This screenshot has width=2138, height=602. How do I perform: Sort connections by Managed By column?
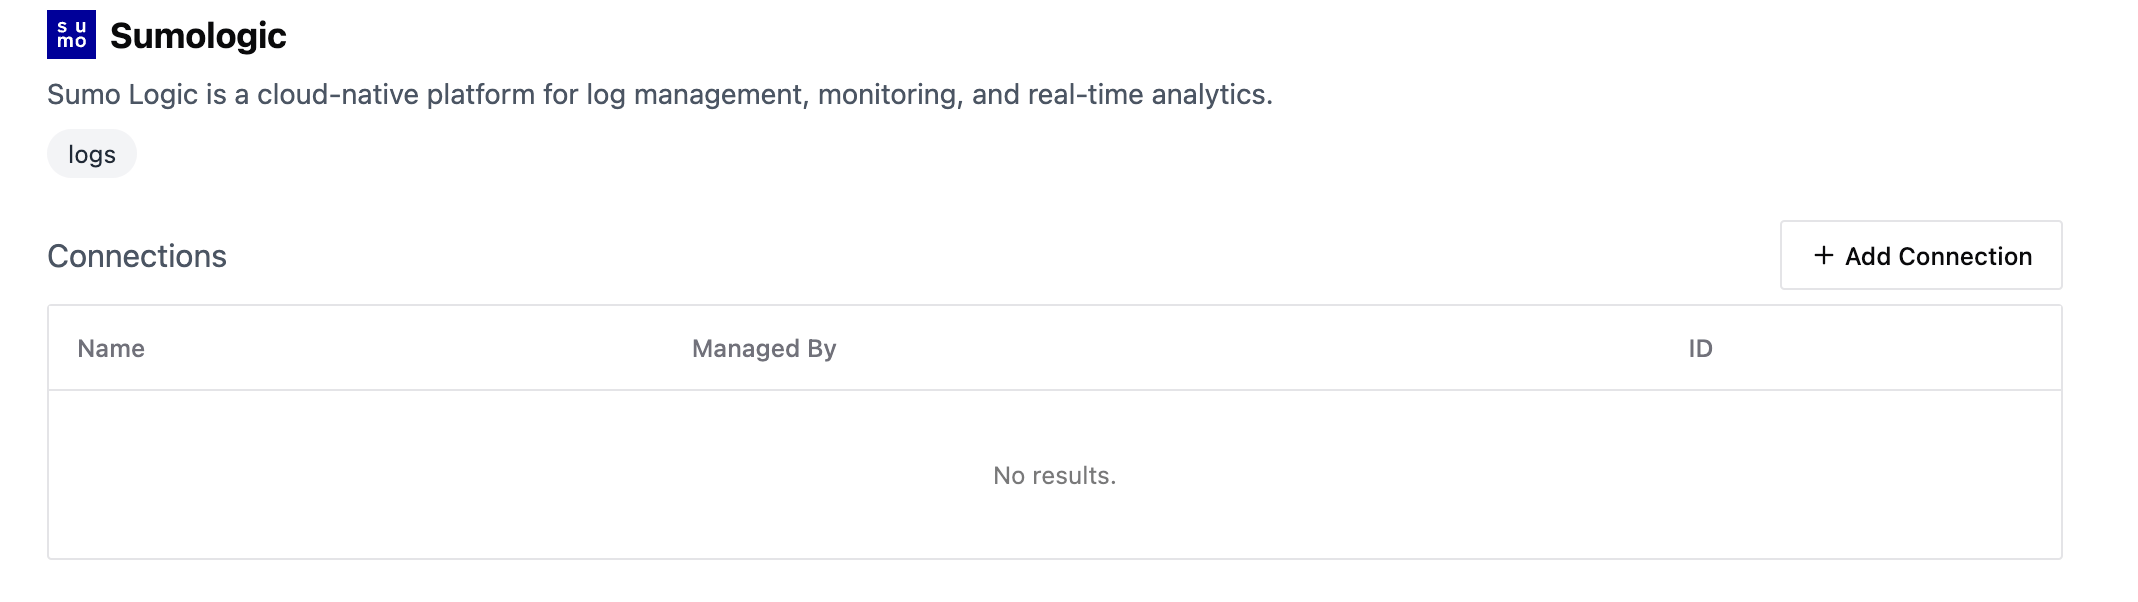coord(764,349)
